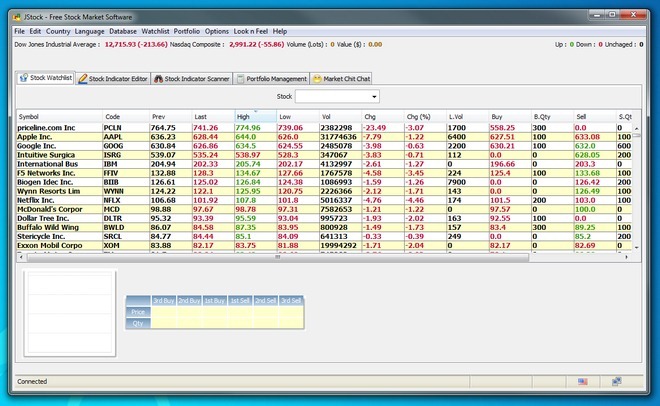The height and width of the screenshot is (406, 660).
Task: Click the network connection icon in status bar
Action: tap(617, 382)
